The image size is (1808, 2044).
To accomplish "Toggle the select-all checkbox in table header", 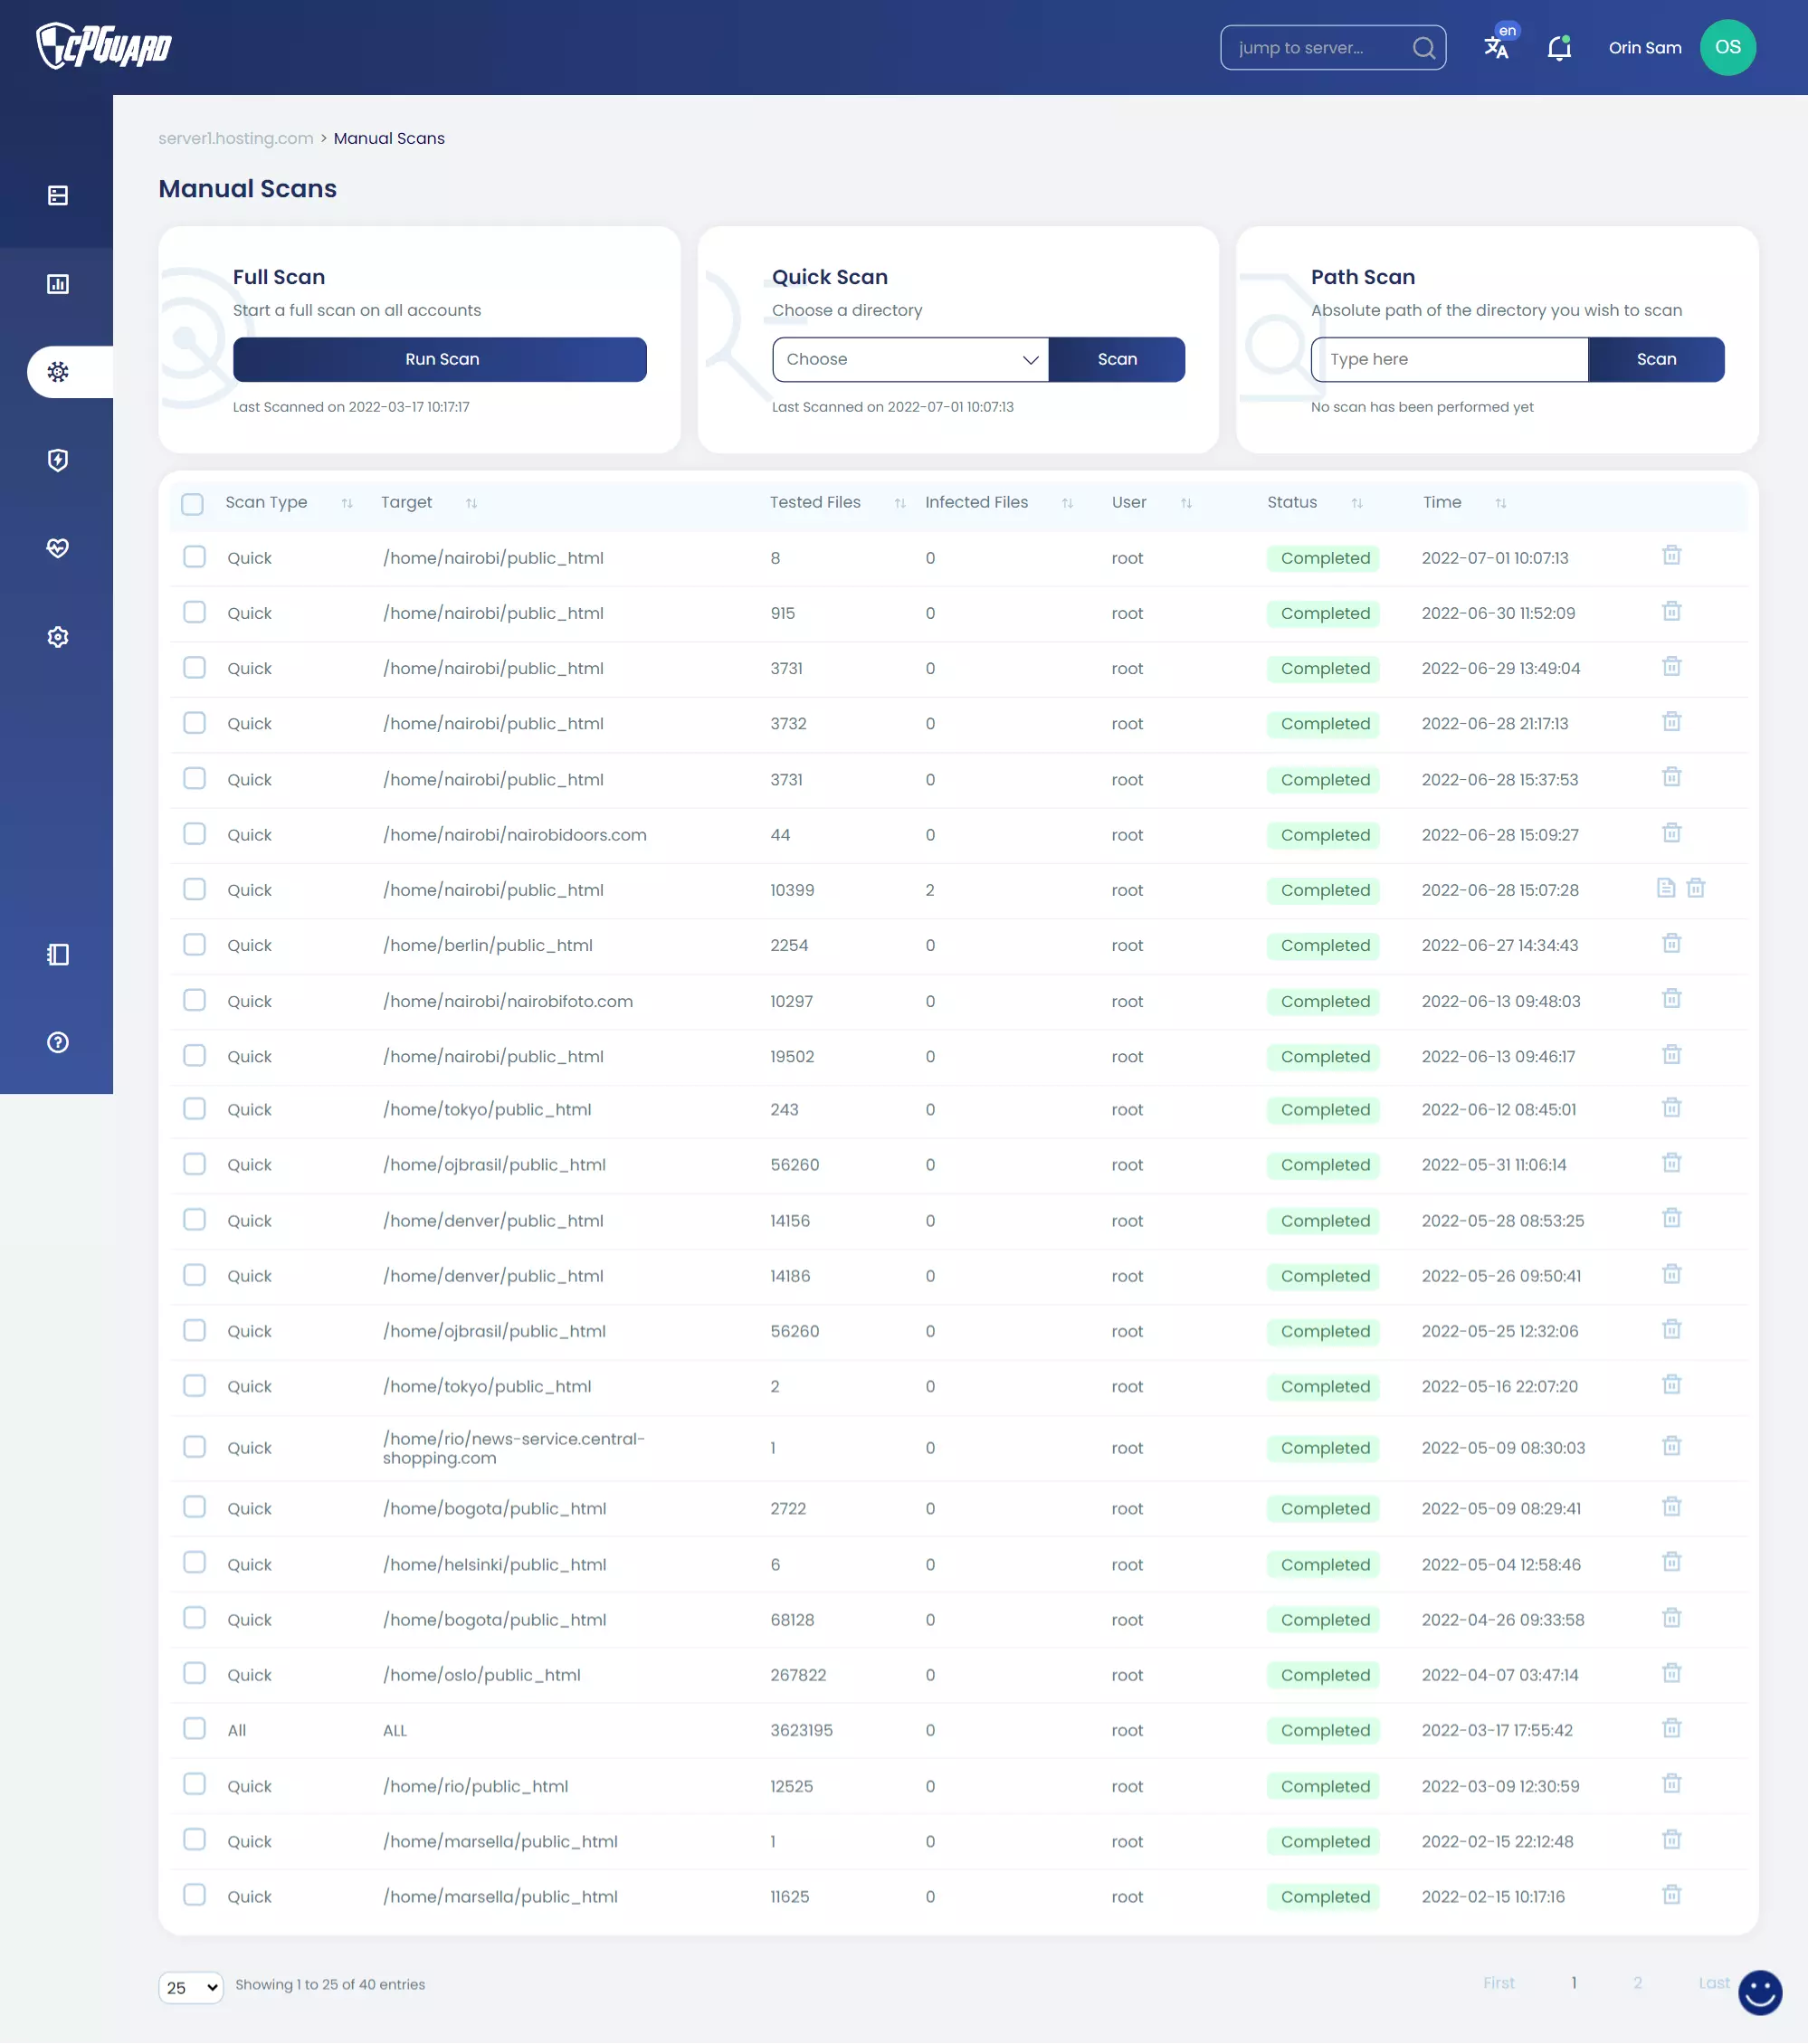I will tap(194, 505).
